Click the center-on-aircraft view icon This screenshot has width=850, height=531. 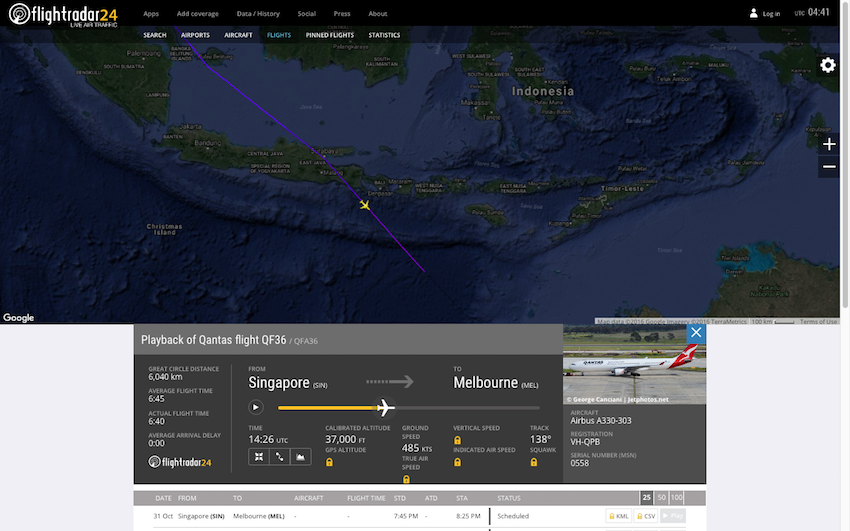[259, 457]
